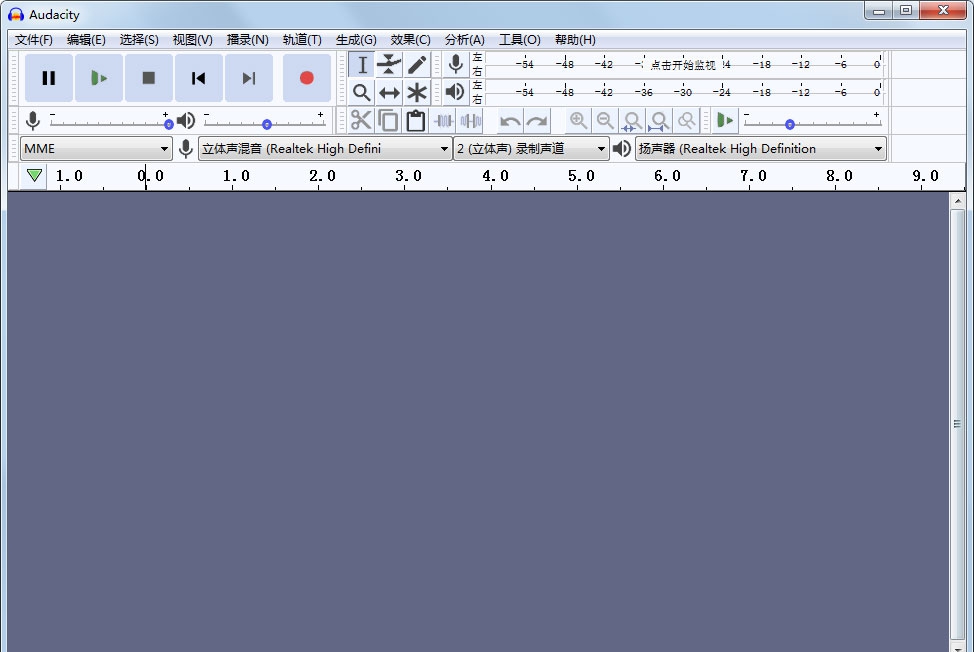
Task: Click the vertical scrollbar up arrow
Action: [x=957, y=201]
